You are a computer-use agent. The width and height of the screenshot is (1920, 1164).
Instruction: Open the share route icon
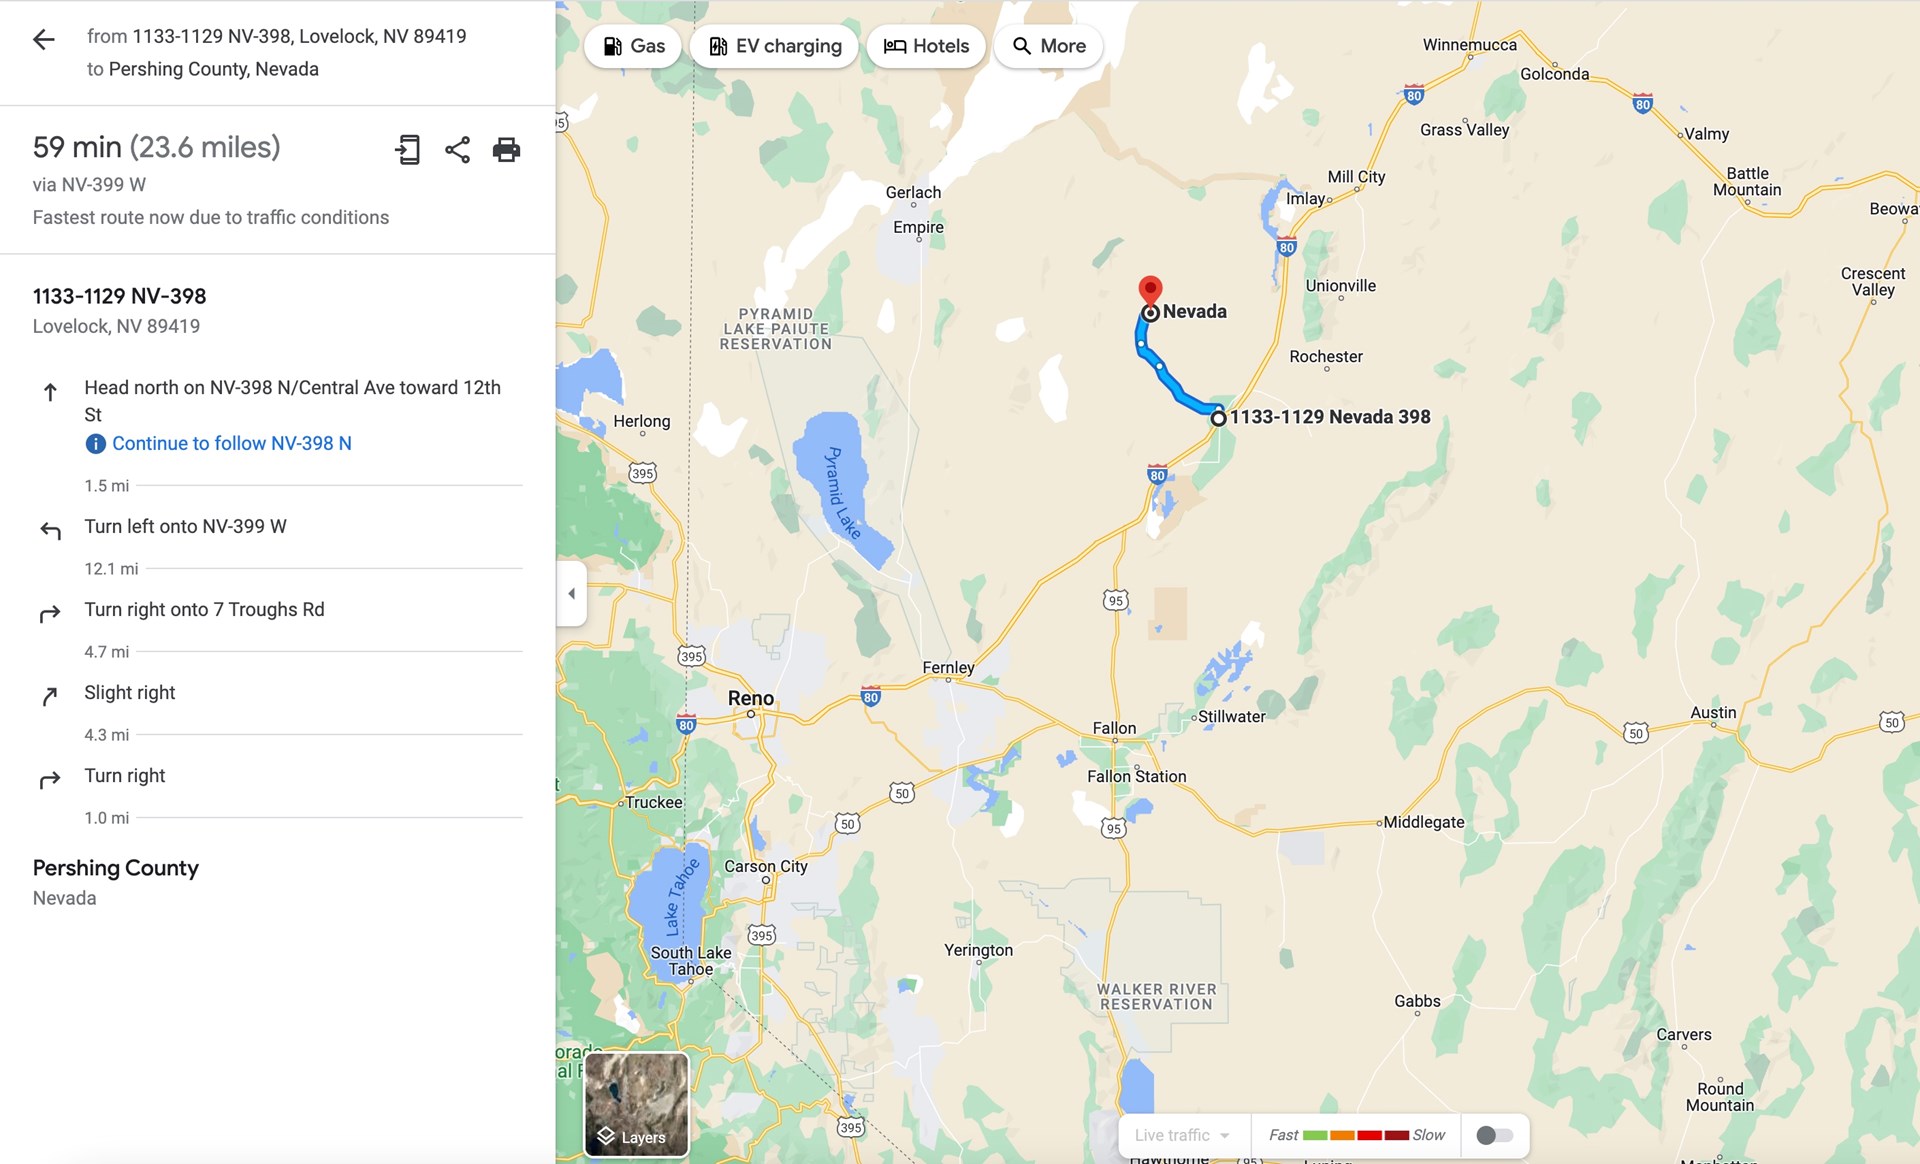[457, 150]
